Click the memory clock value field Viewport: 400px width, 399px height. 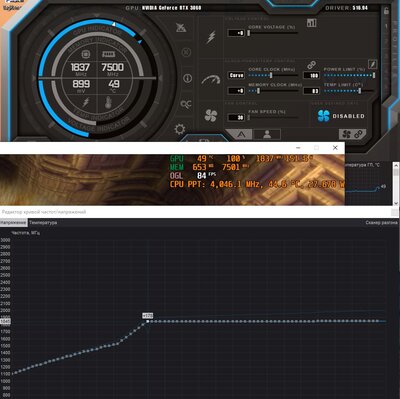point(236,91)
